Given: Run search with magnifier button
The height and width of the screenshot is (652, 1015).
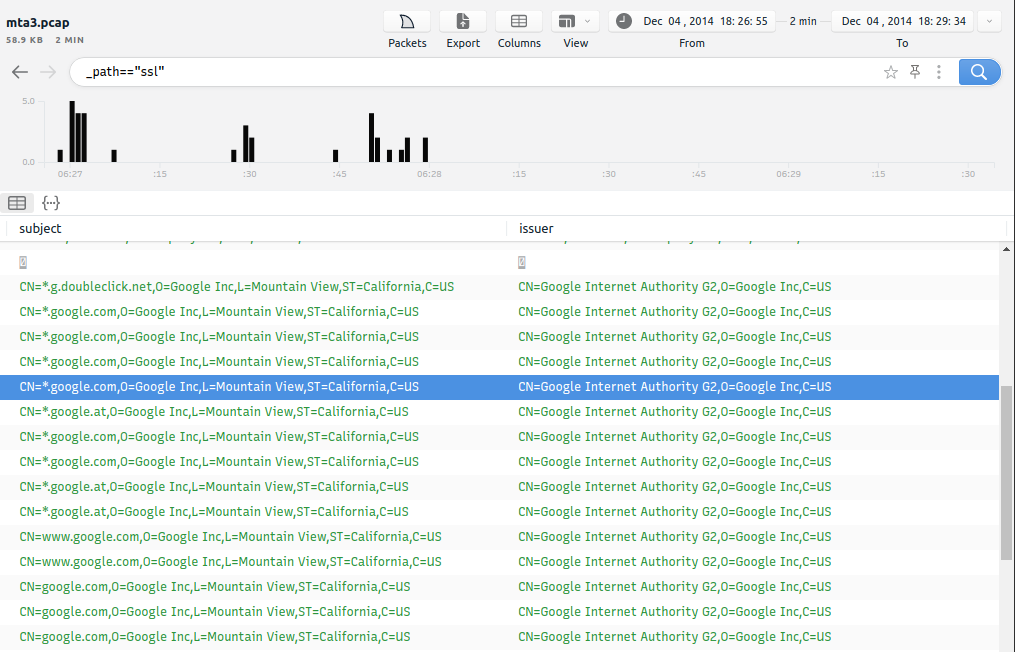Looking at the screenshot, I should tap(979, 72).
